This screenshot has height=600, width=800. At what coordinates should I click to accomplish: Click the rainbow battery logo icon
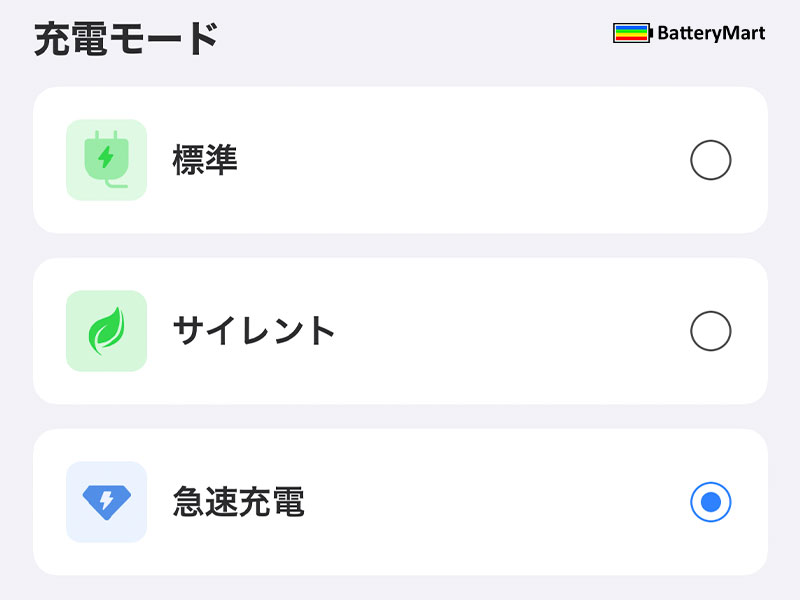pos(632,33)
